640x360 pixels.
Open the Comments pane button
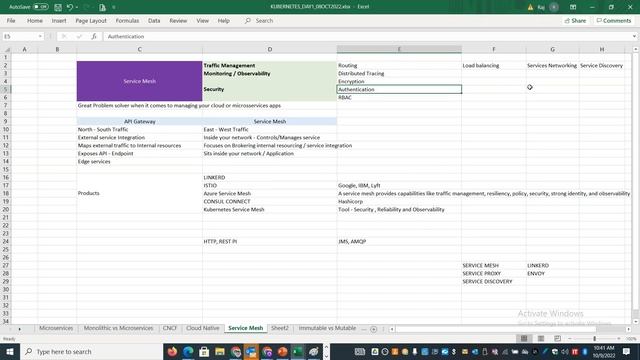(x=613, y=20)
